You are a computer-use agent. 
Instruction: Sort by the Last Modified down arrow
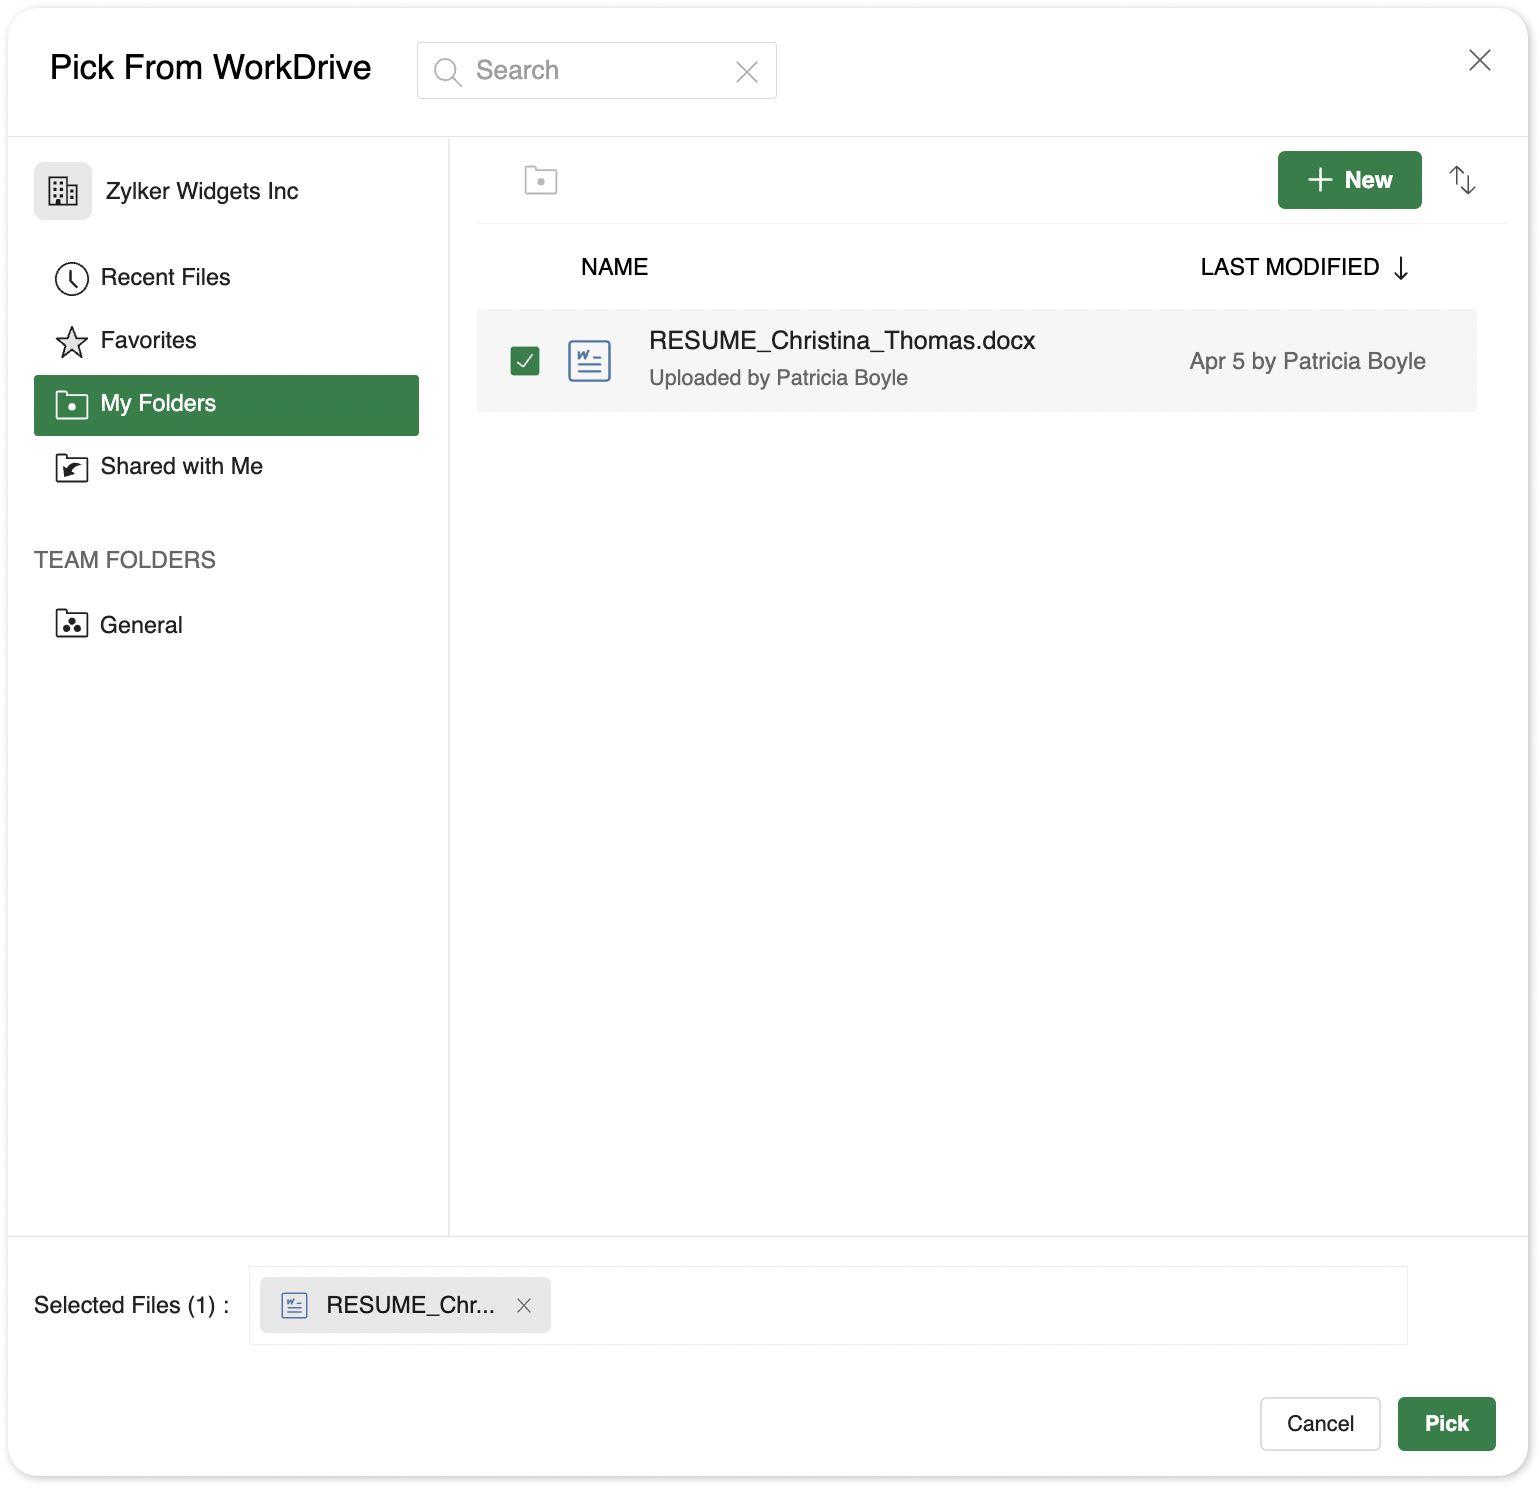(1401, 268)
